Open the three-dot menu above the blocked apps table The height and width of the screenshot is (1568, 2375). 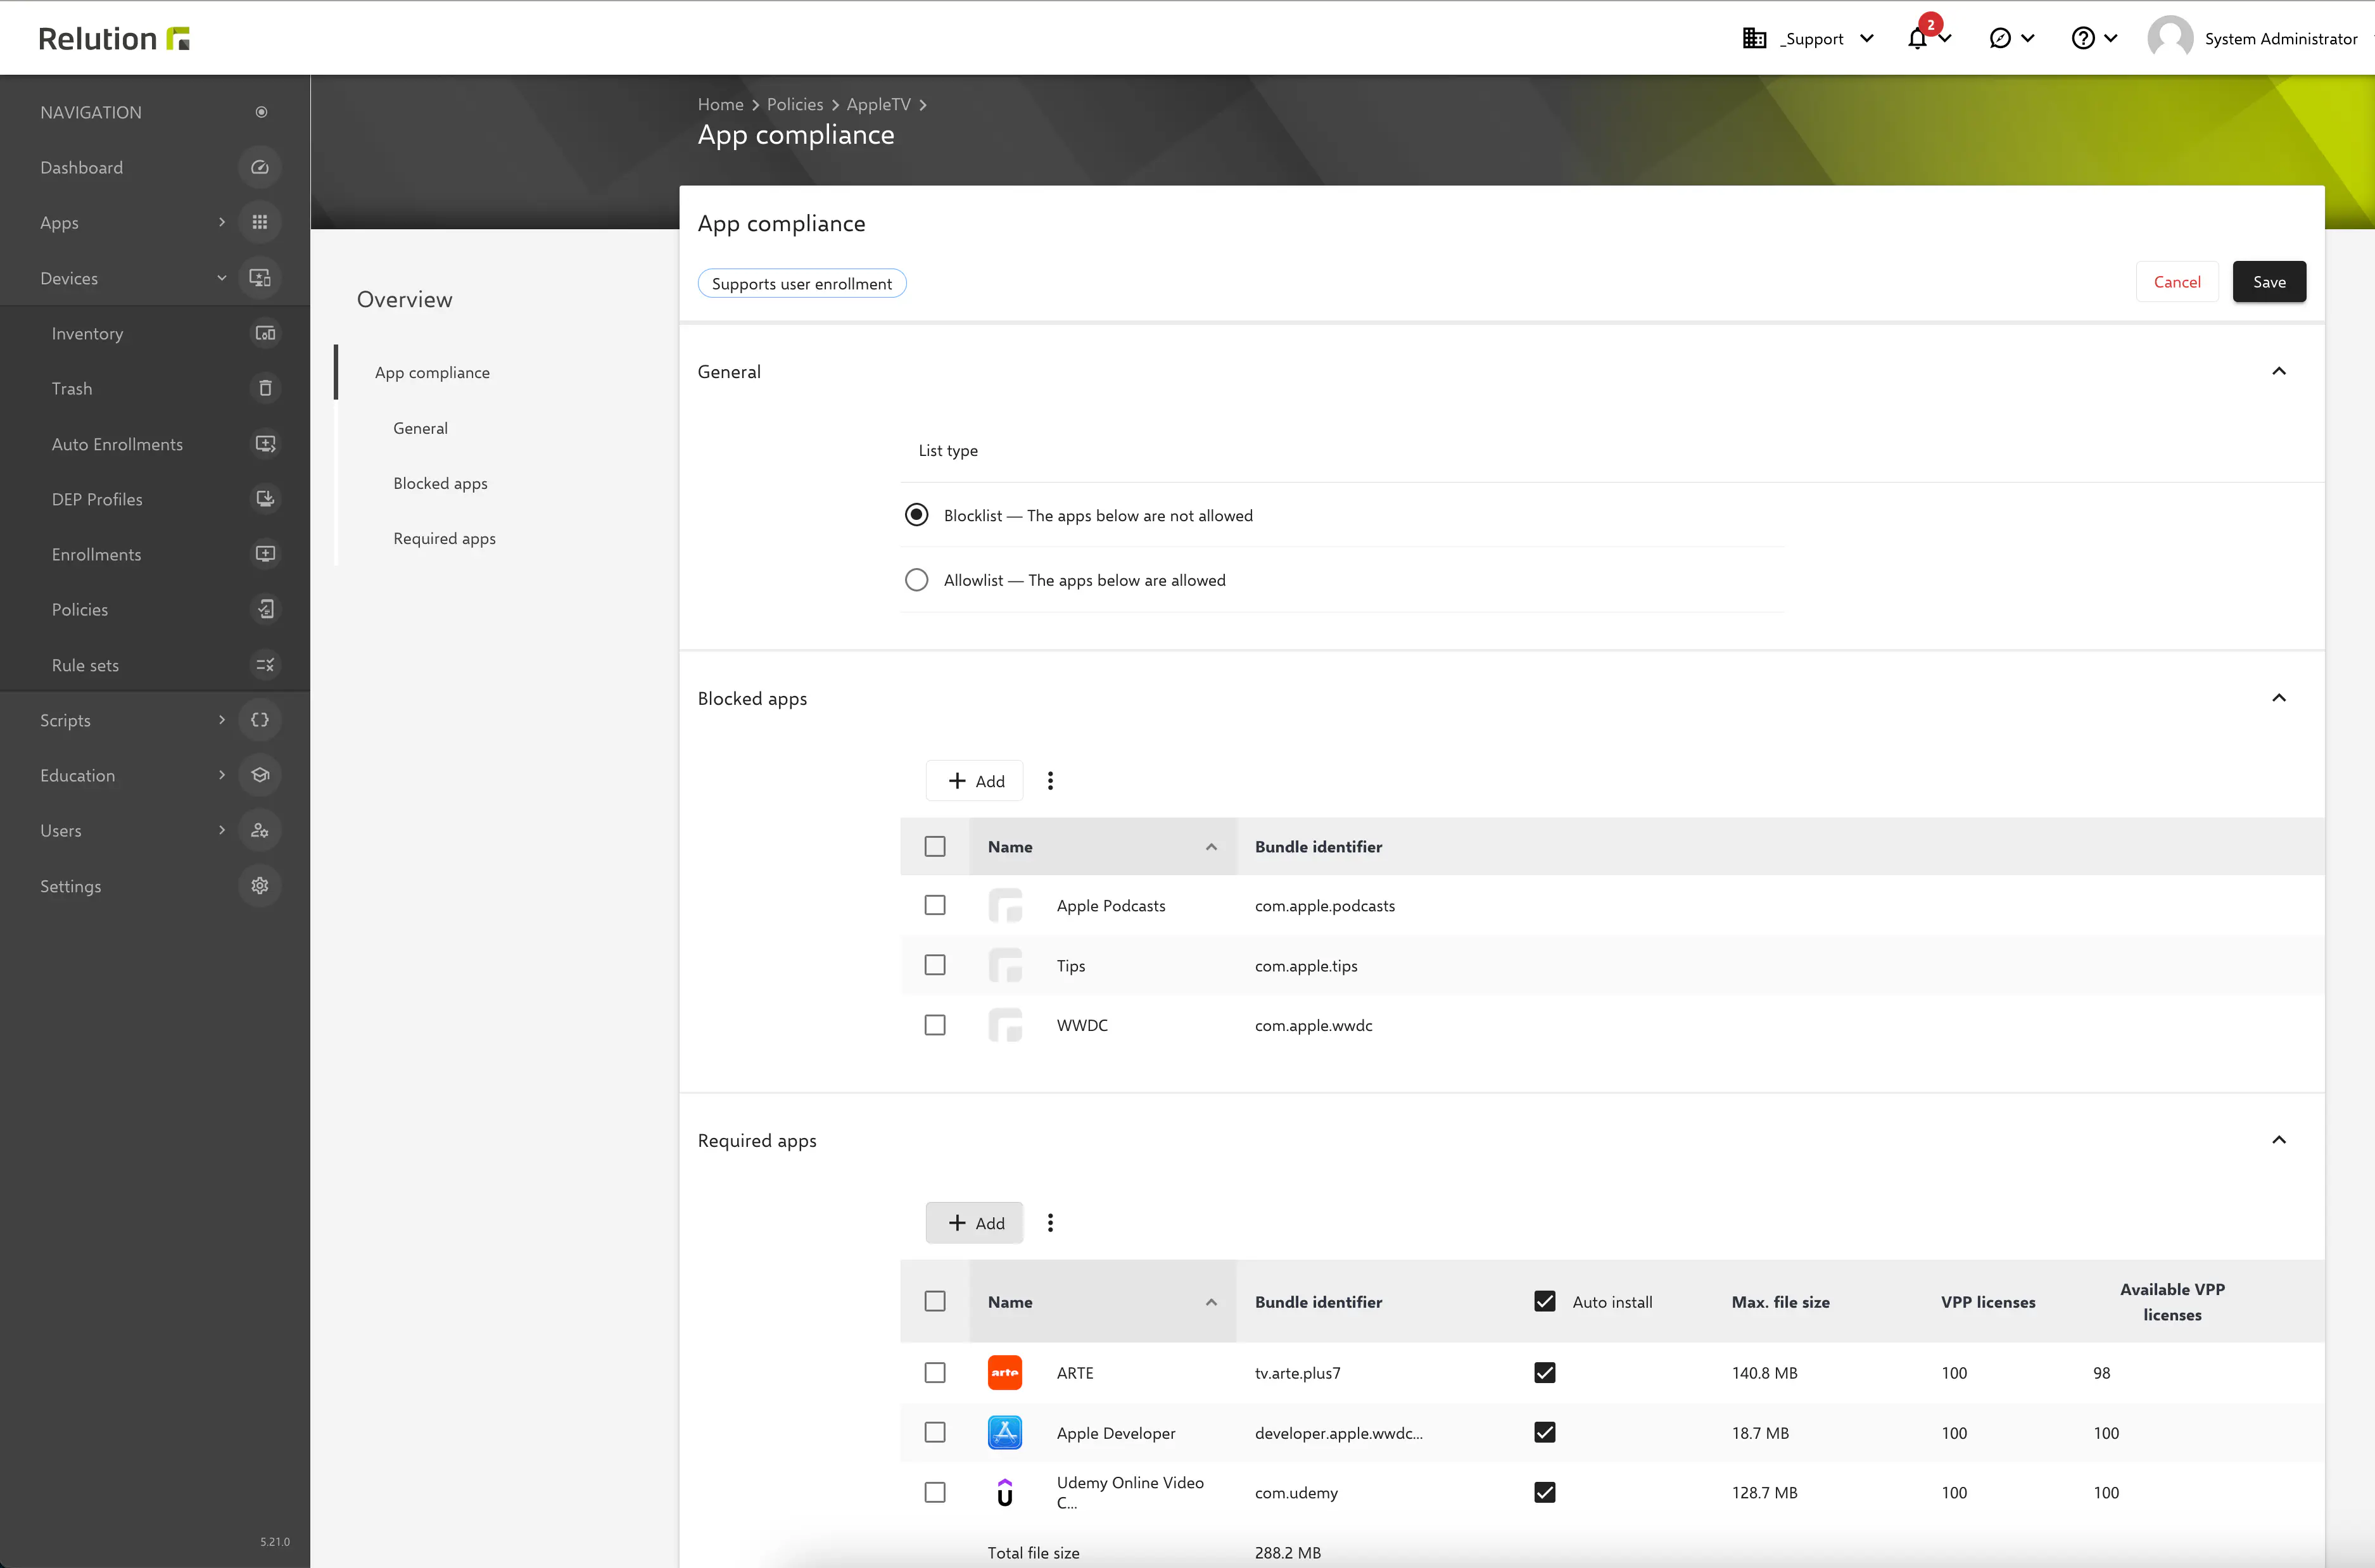pos(1050,780)
